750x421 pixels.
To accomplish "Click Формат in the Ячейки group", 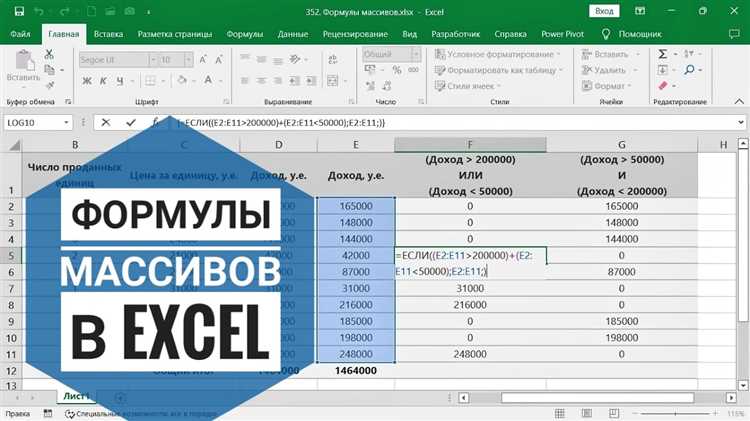I will point(607,86).
